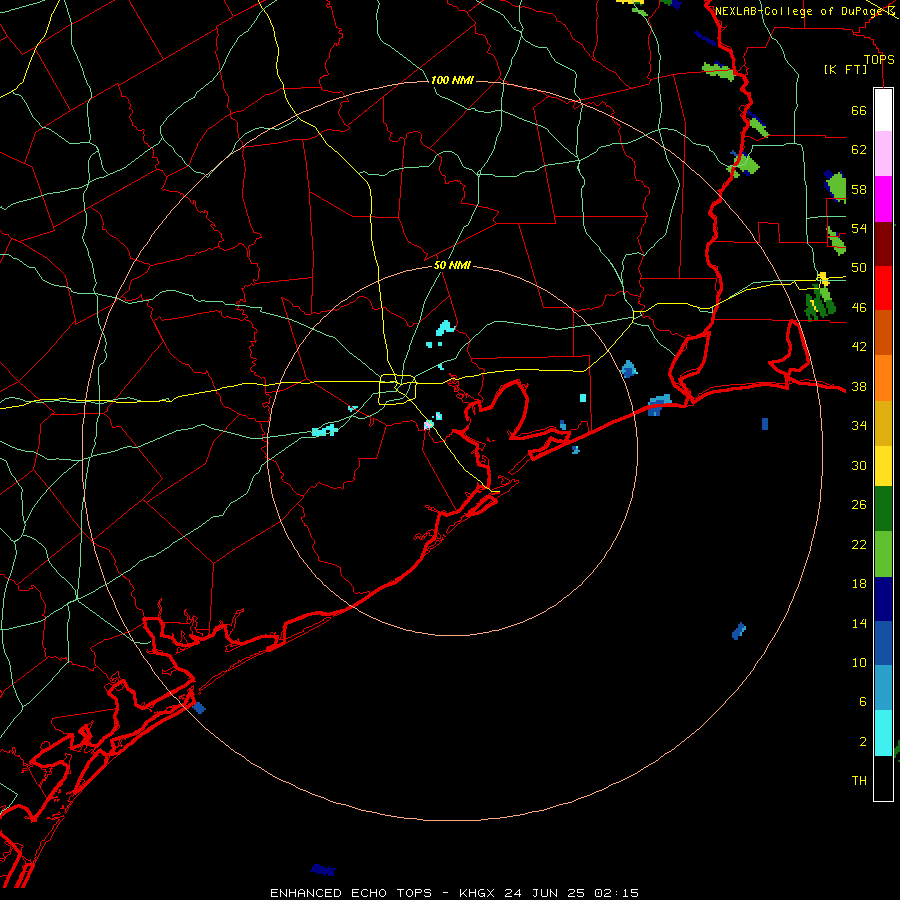The height and width of the screenshot is (900, 900).
Task: Click the legend value "58"
Action: point(859,189)
